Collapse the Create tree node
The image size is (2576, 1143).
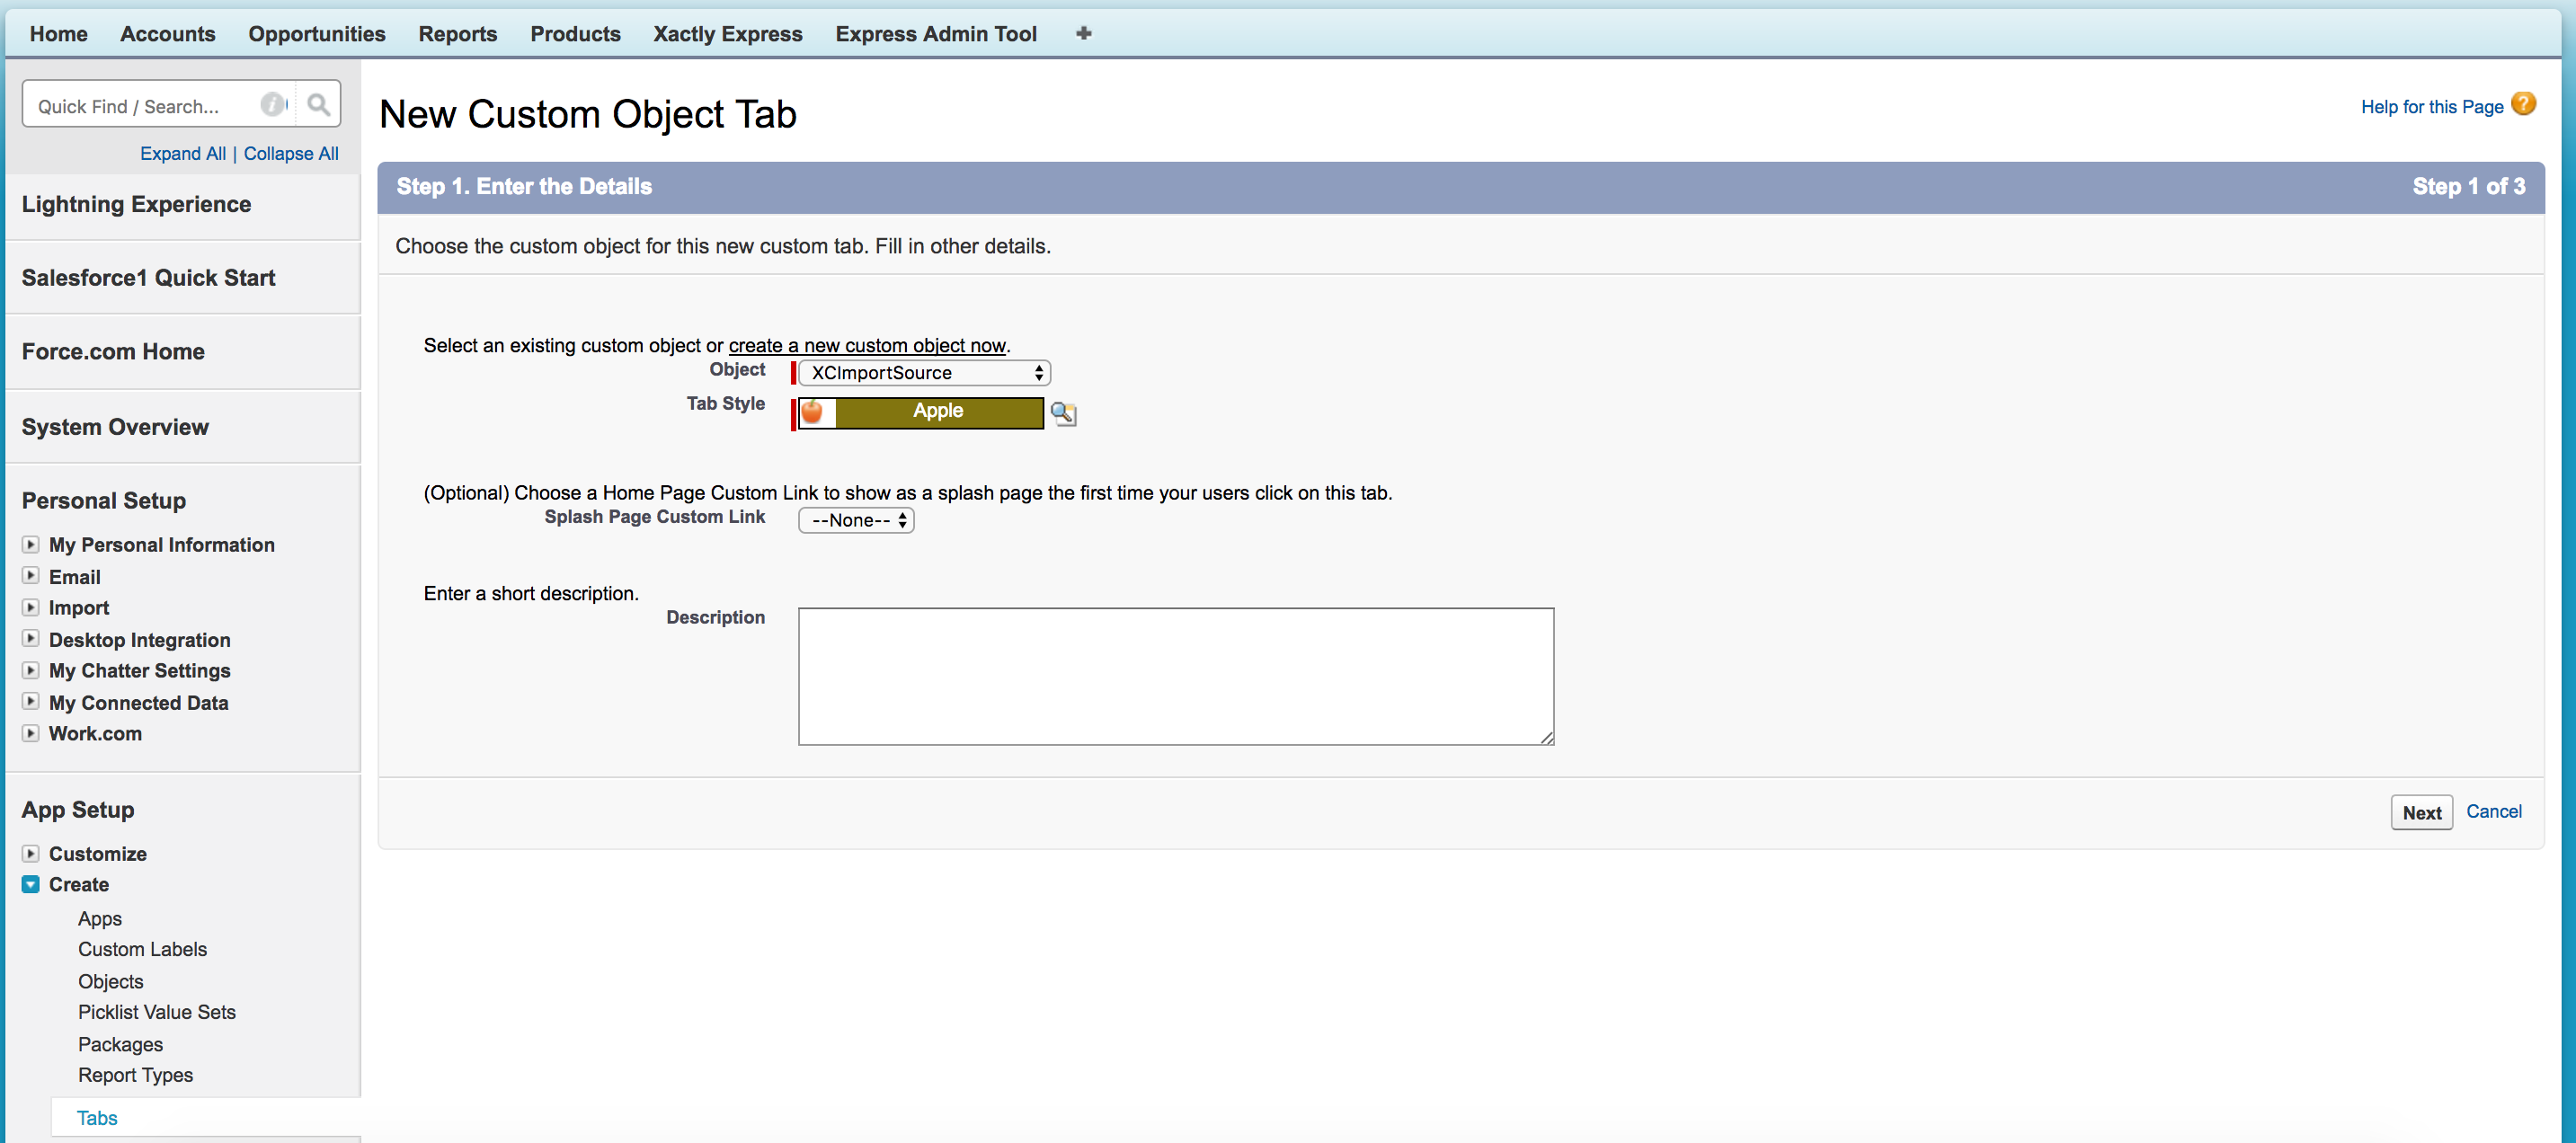coord(31,884)
